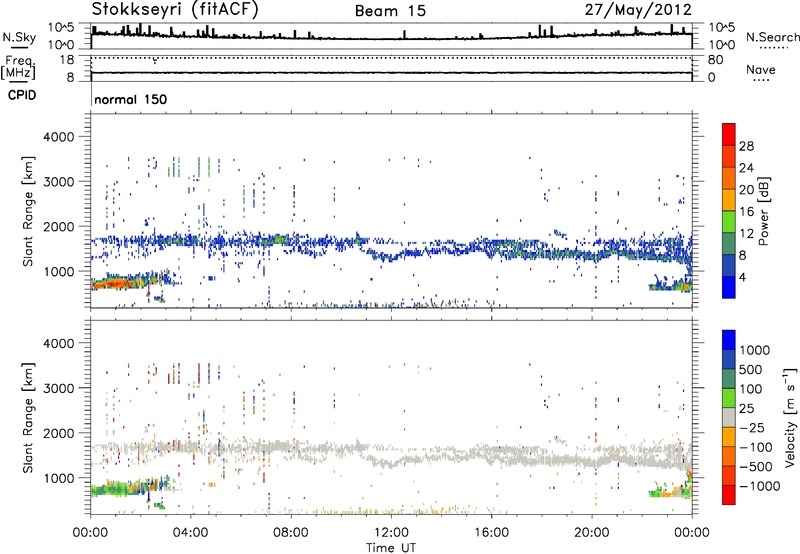
Task: Click the '10^5' left-axis tick of the noise panel
Action: click(x=62, y=28)
